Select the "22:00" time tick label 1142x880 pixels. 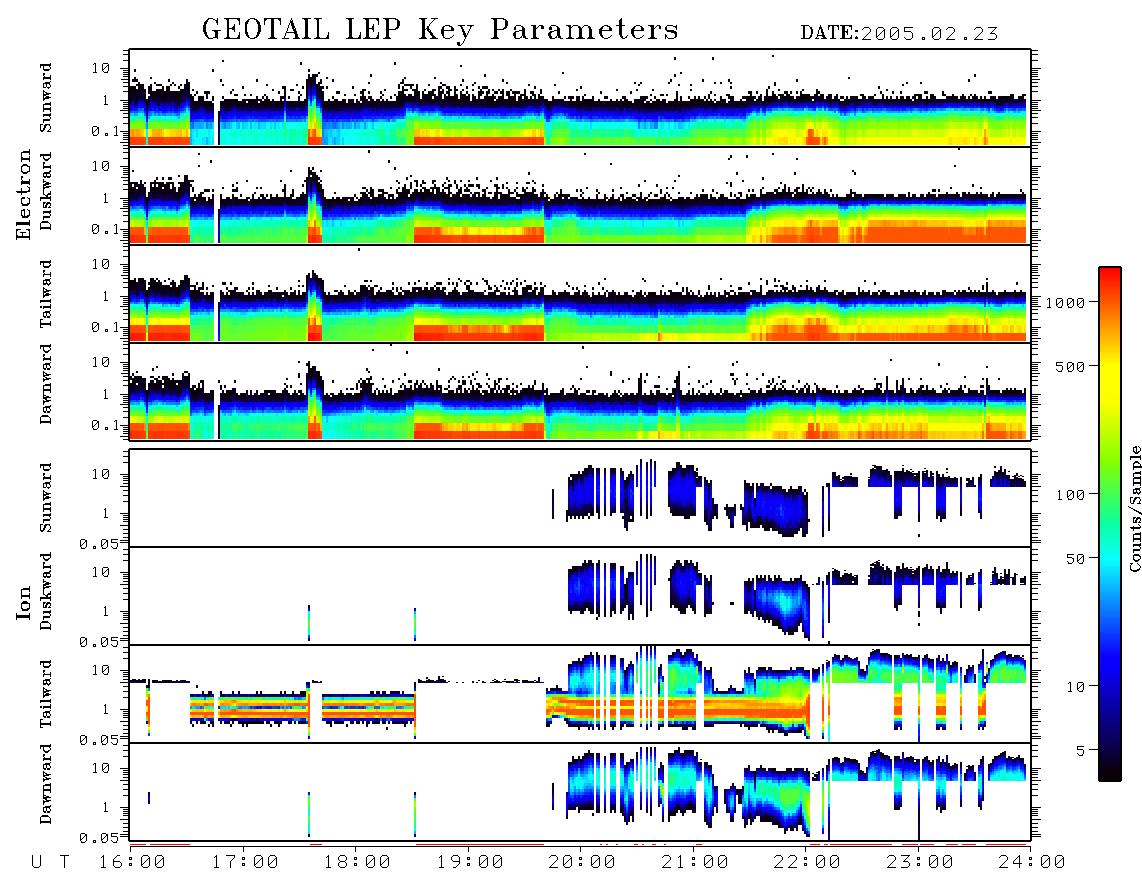click(x=807, y=863)
